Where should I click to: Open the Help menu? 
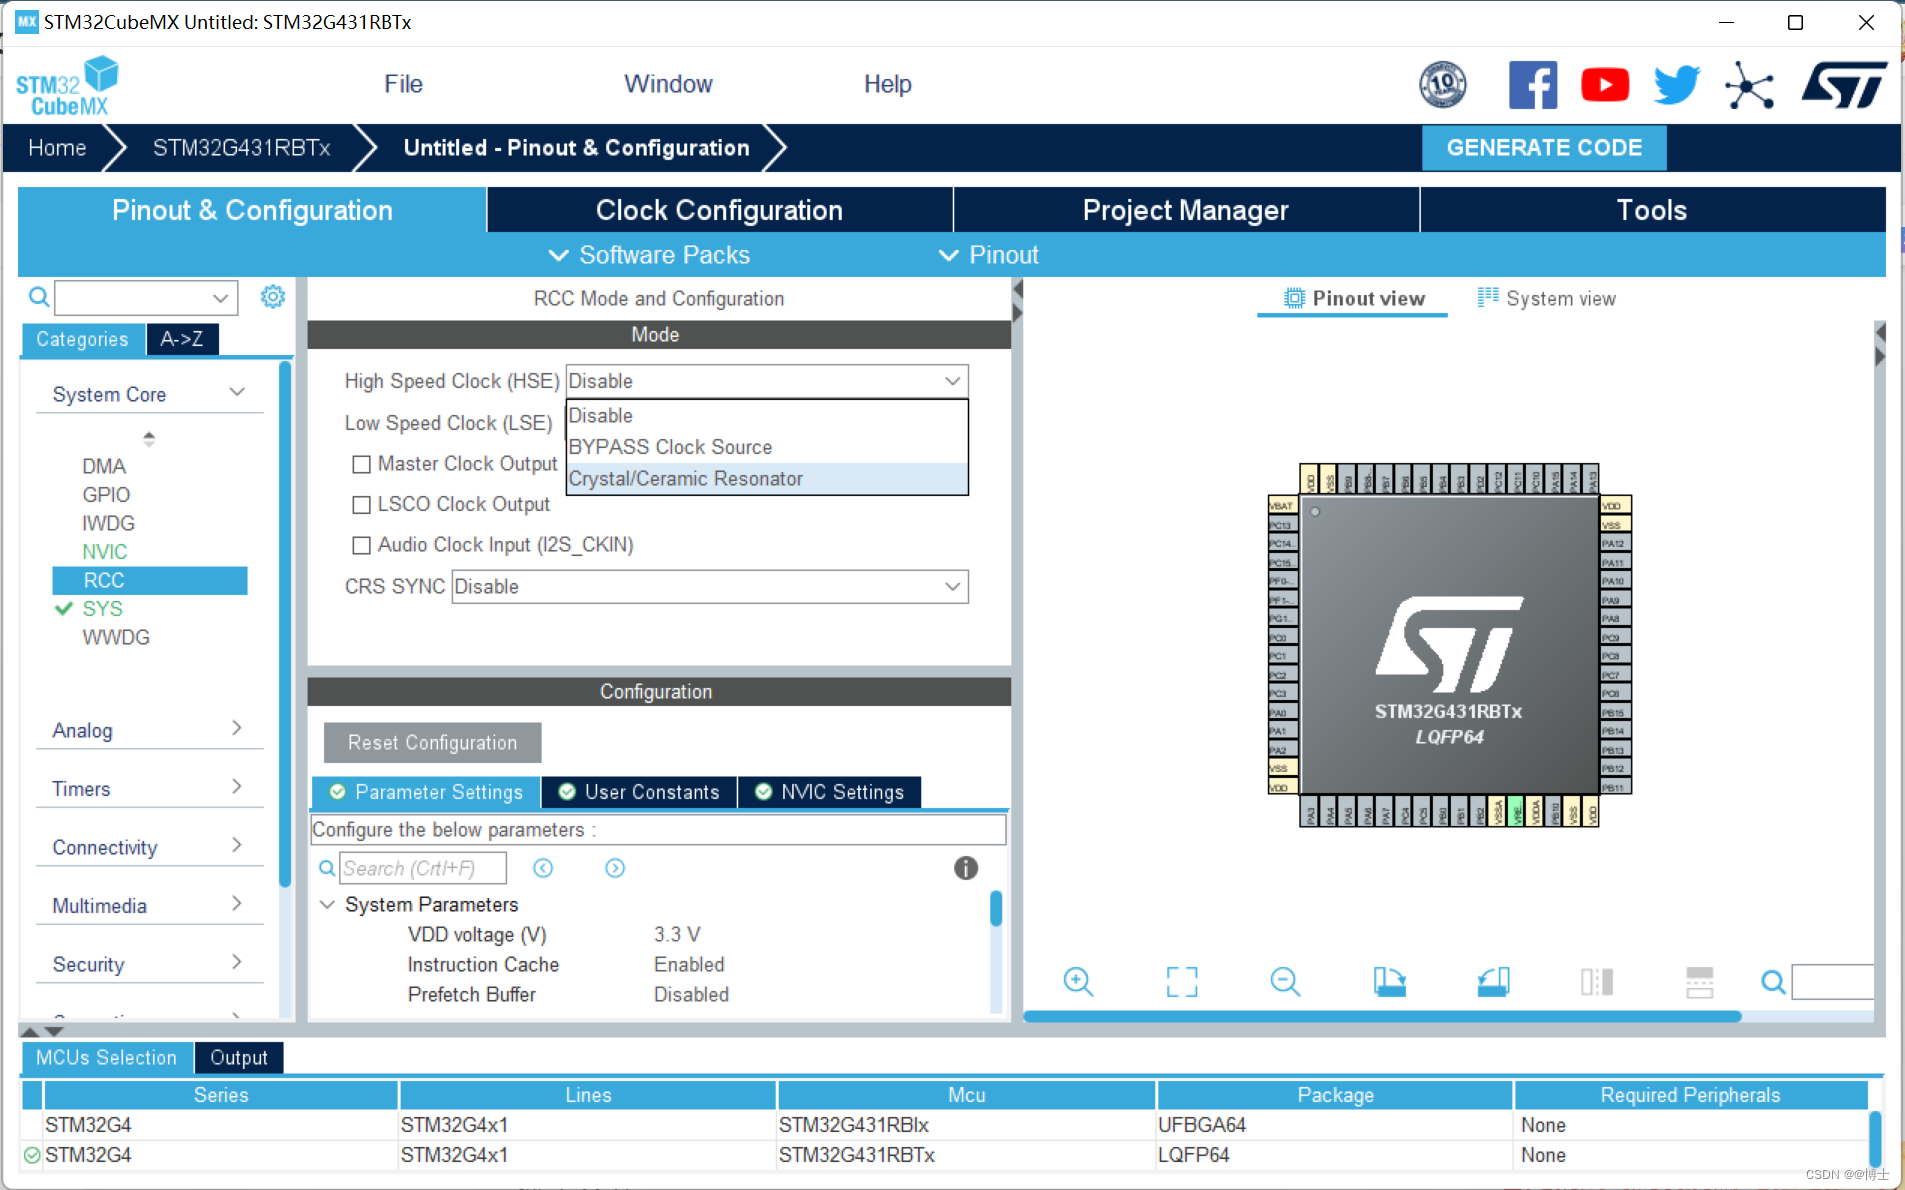[x=887, y=84]
